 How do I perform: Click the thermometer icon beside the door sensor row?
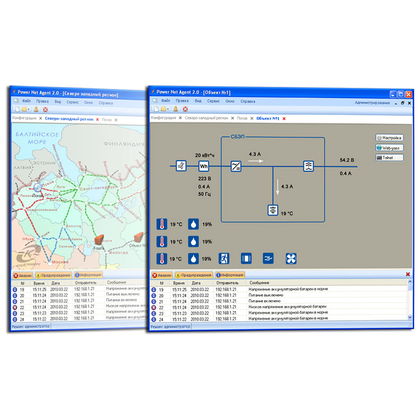click(x=162, y=258)
